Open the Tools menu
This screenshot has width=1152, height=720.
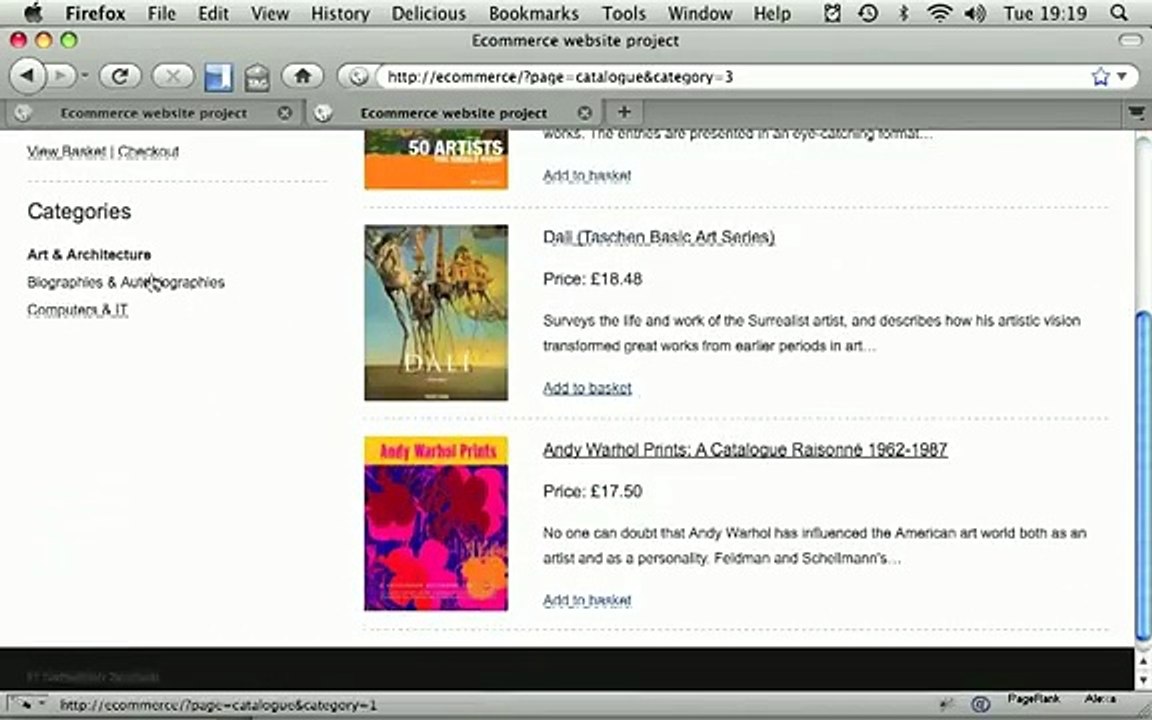tap(624, 13)
